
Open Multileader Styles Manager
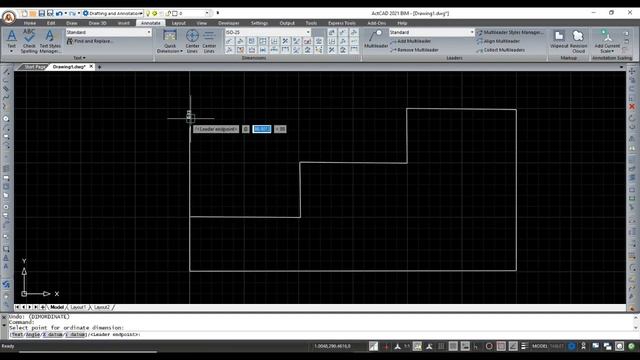point(510,32)
